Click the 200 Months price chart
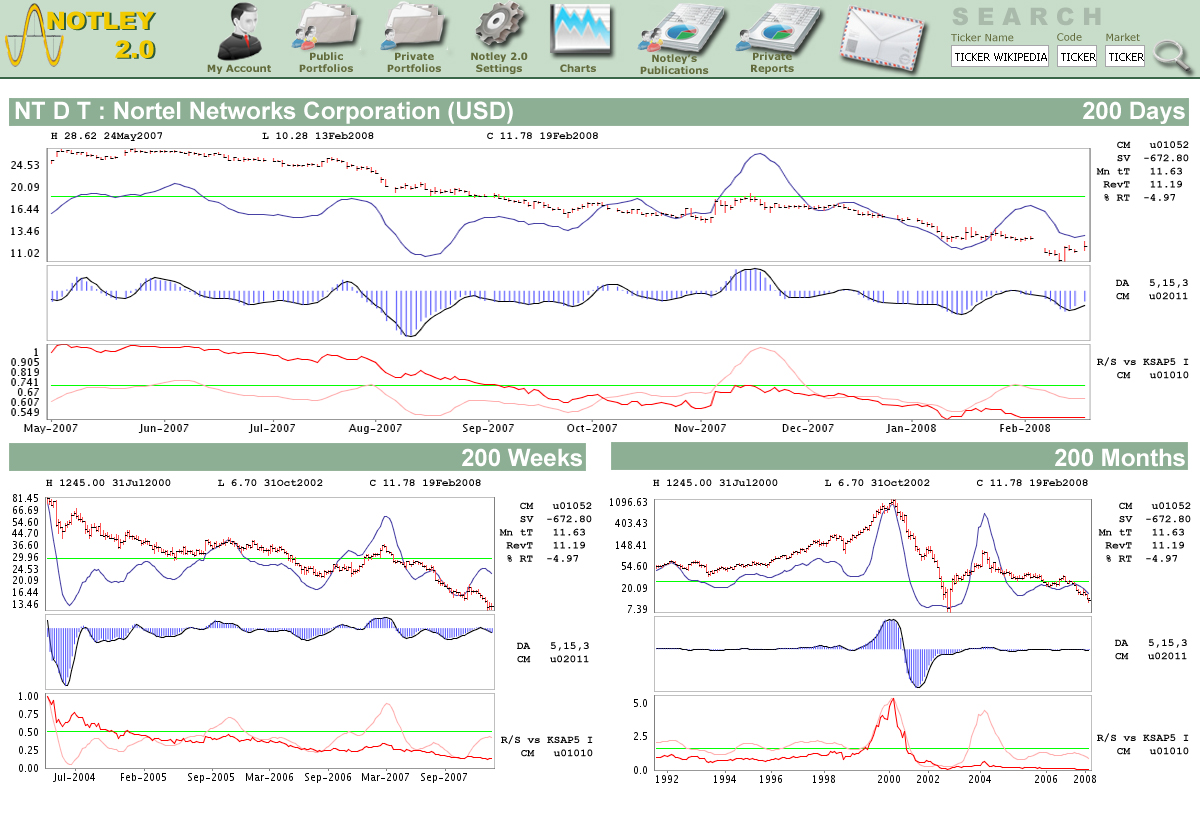 pos(874,553)
